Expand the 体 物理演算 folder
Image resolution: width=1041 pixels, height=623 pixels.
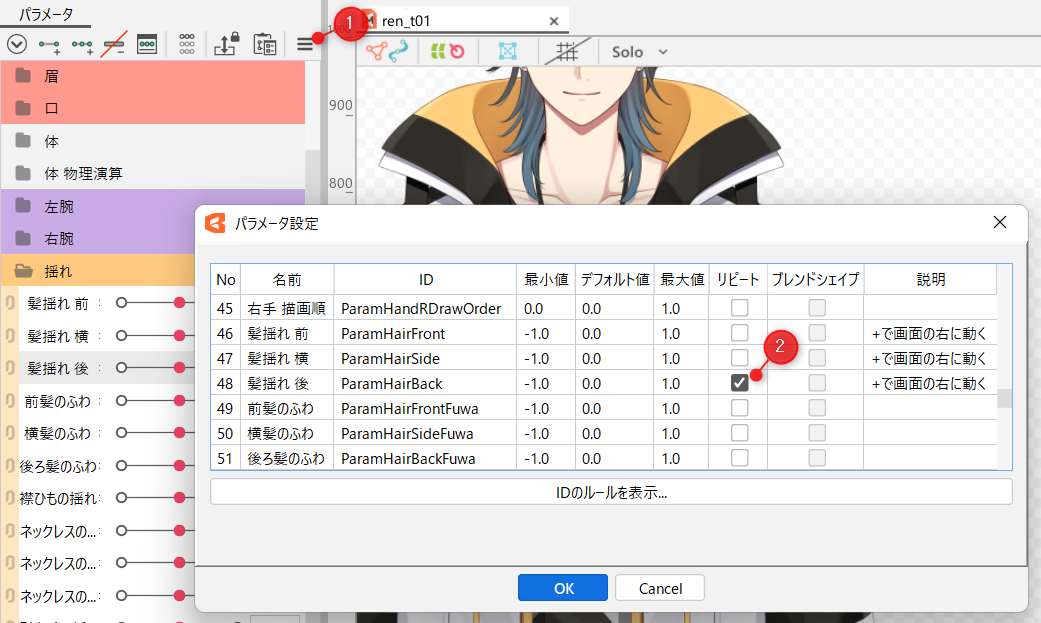click(x=24, y=173)
